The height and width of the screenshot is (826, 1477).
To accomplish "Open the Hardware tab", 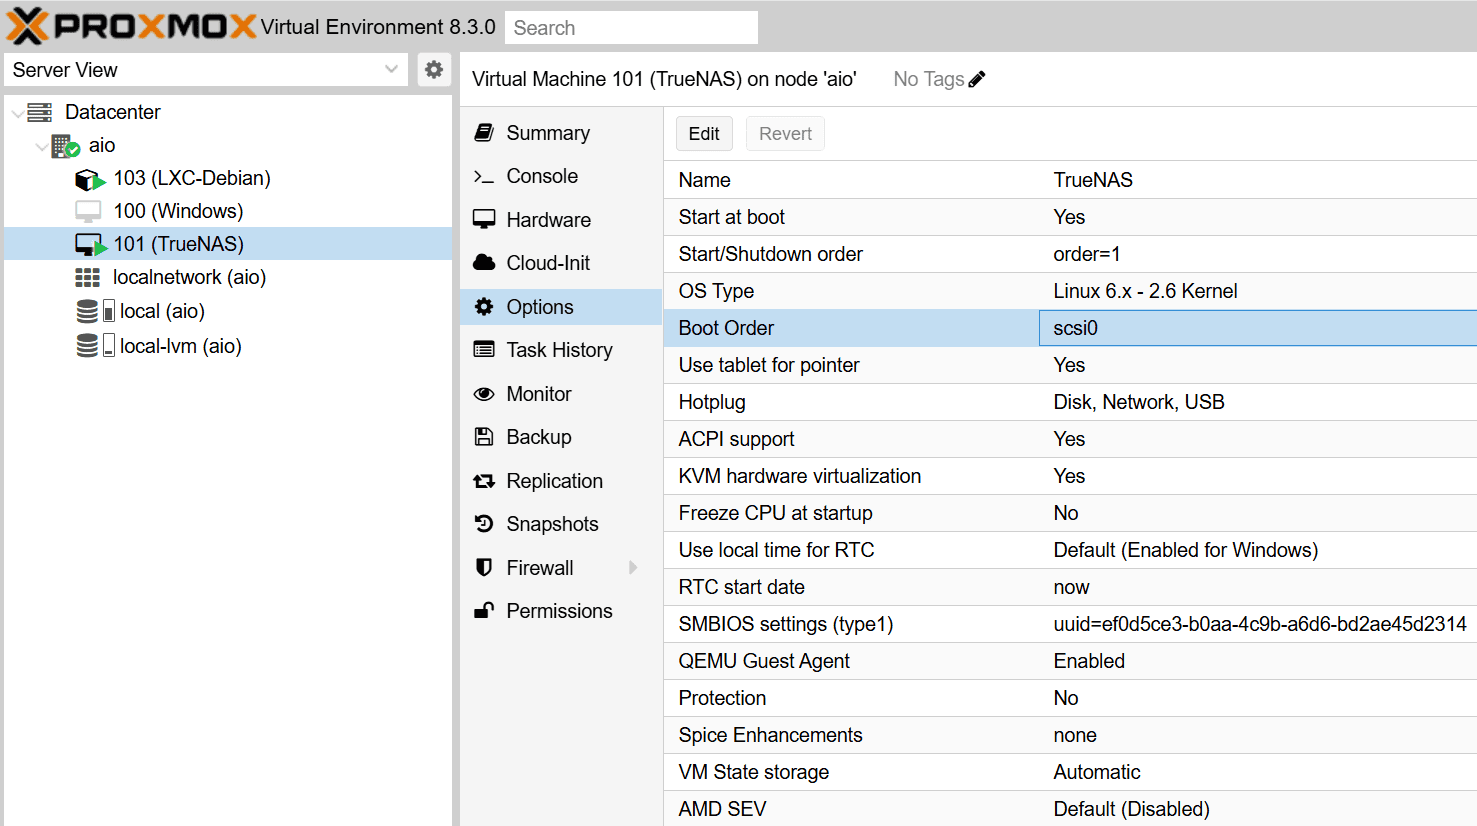I will pyautogui.click(x=561, y=220).
